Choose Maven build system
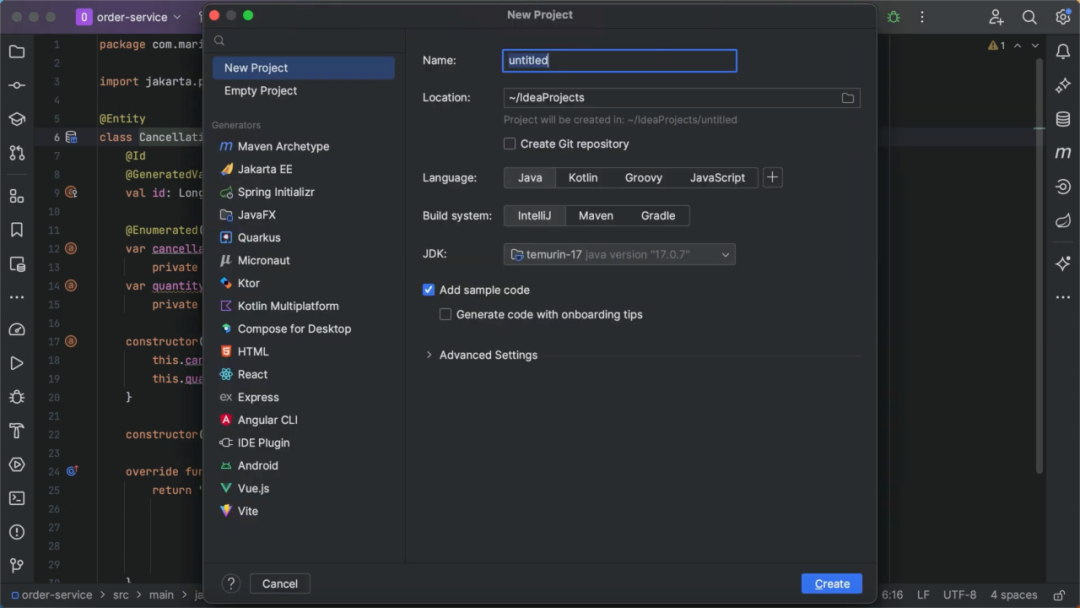Viewport: 1080px width, 608px height. point(596,216)
